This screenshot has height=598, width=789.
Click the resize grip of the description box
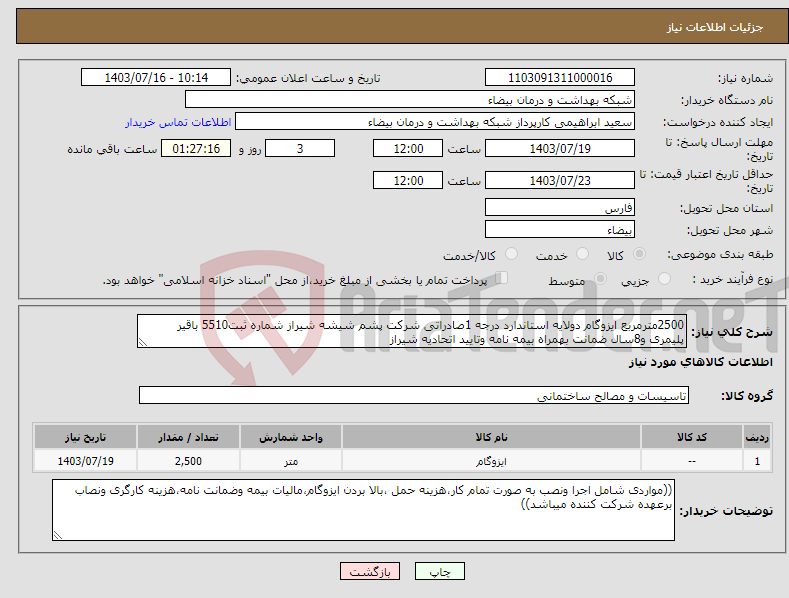[143, 342]
